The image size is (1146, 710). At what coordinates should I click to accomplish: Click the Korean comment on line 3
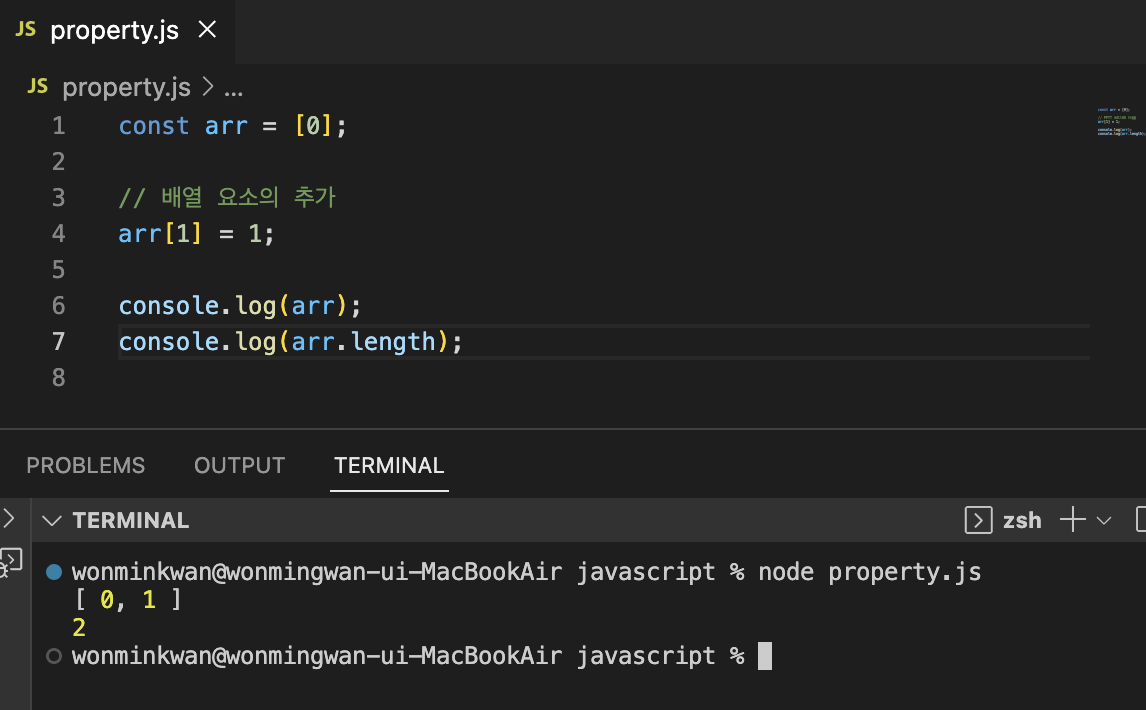[x=227, y=197]
